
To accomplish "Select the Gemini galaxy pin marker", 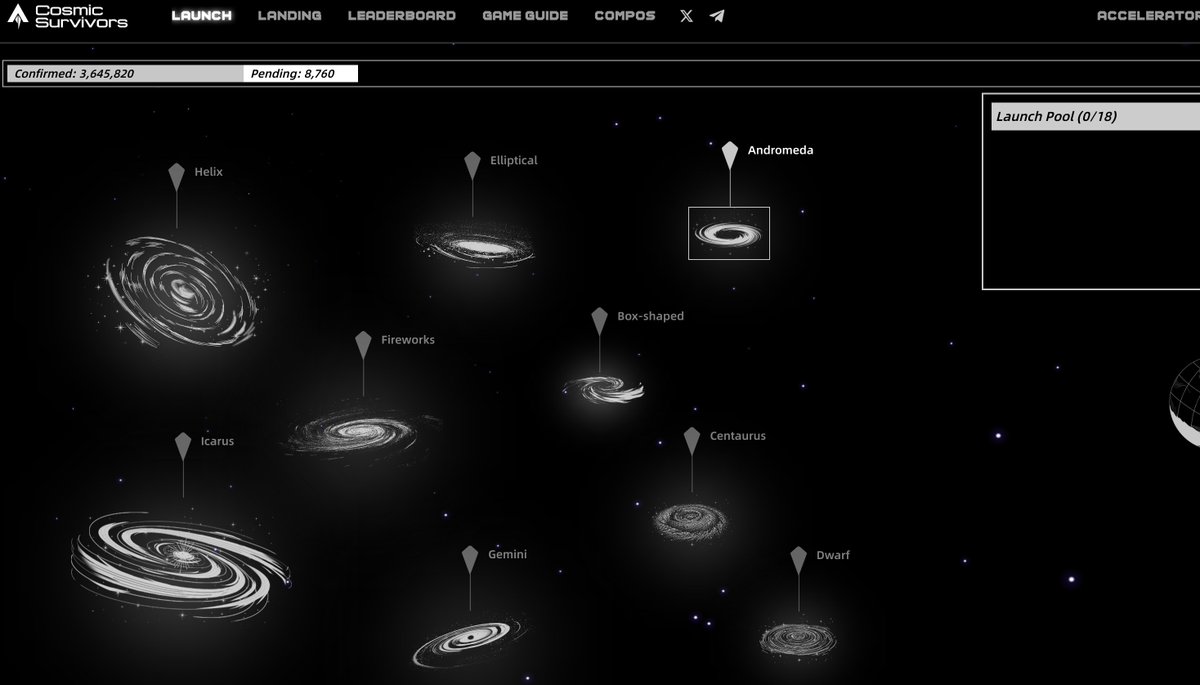I will pos(470,559).
